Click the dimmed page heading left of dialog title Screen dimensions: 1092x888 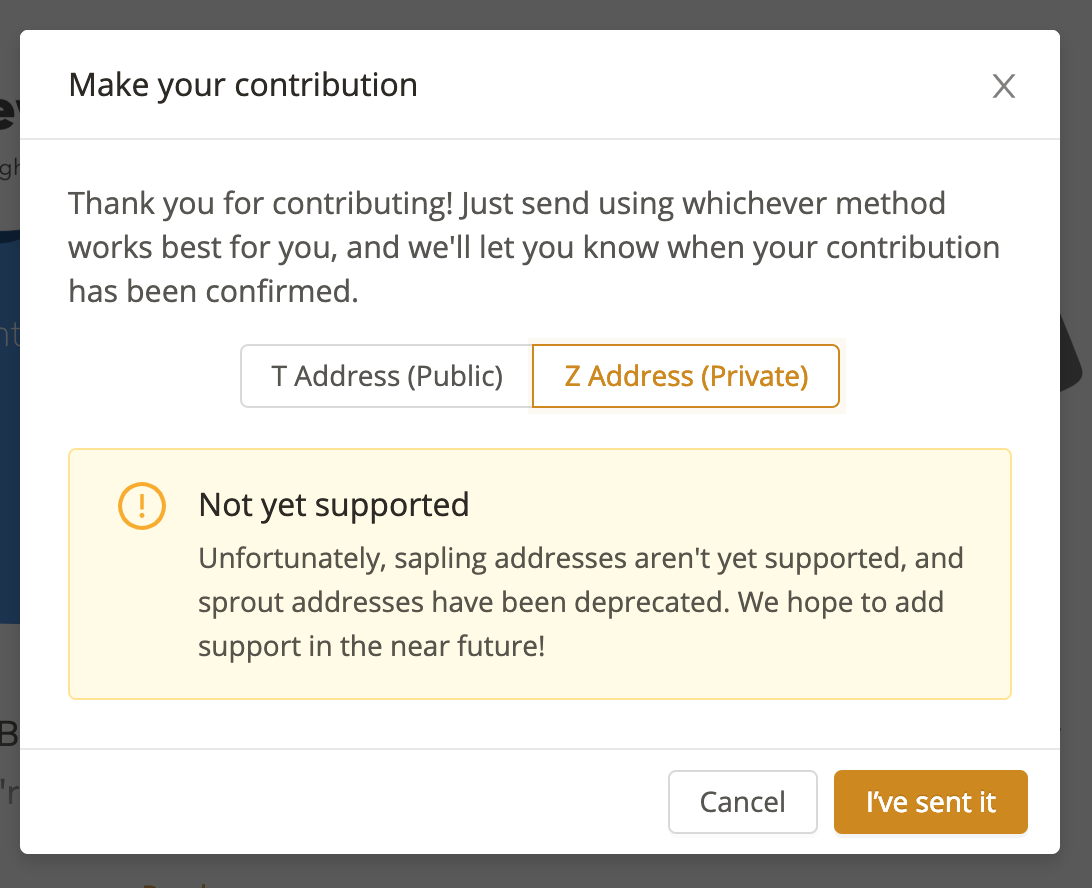point(8,108)
